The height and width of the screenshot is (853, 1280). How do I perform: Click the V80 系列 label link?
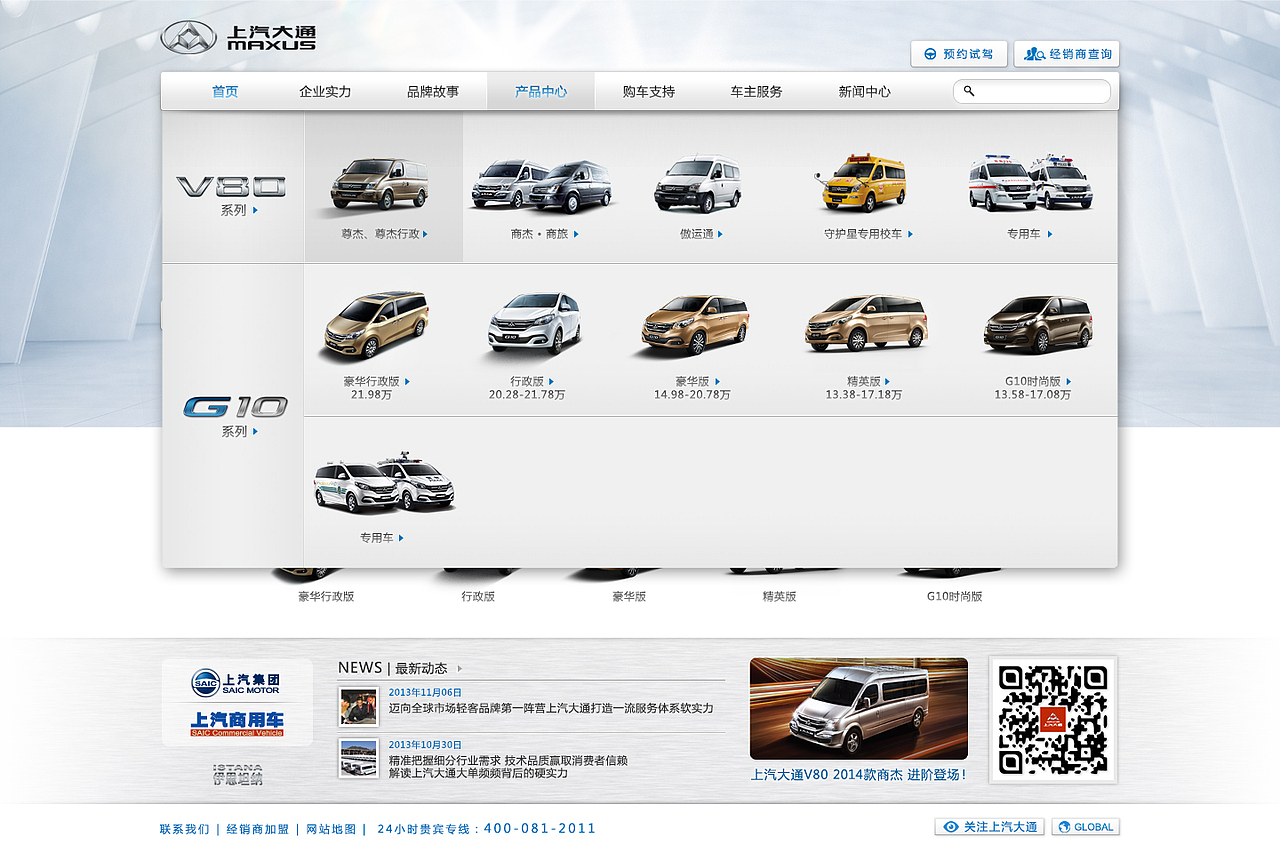[x=239, y=211]
